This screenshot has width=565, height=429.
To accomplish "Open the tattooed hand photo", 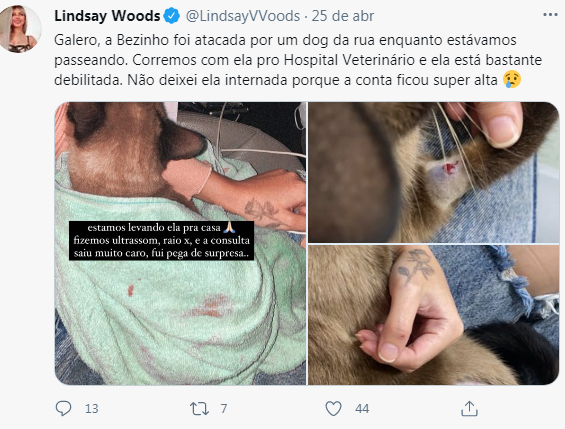I will (433, 315).
